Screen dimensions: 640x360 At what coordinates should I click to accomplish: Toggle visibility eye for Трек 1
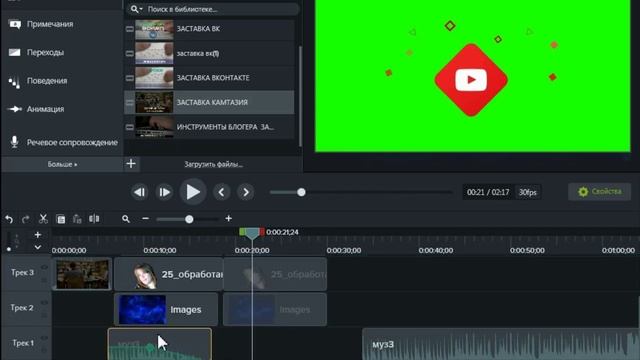pyautogui.click(x=44, y=338)
